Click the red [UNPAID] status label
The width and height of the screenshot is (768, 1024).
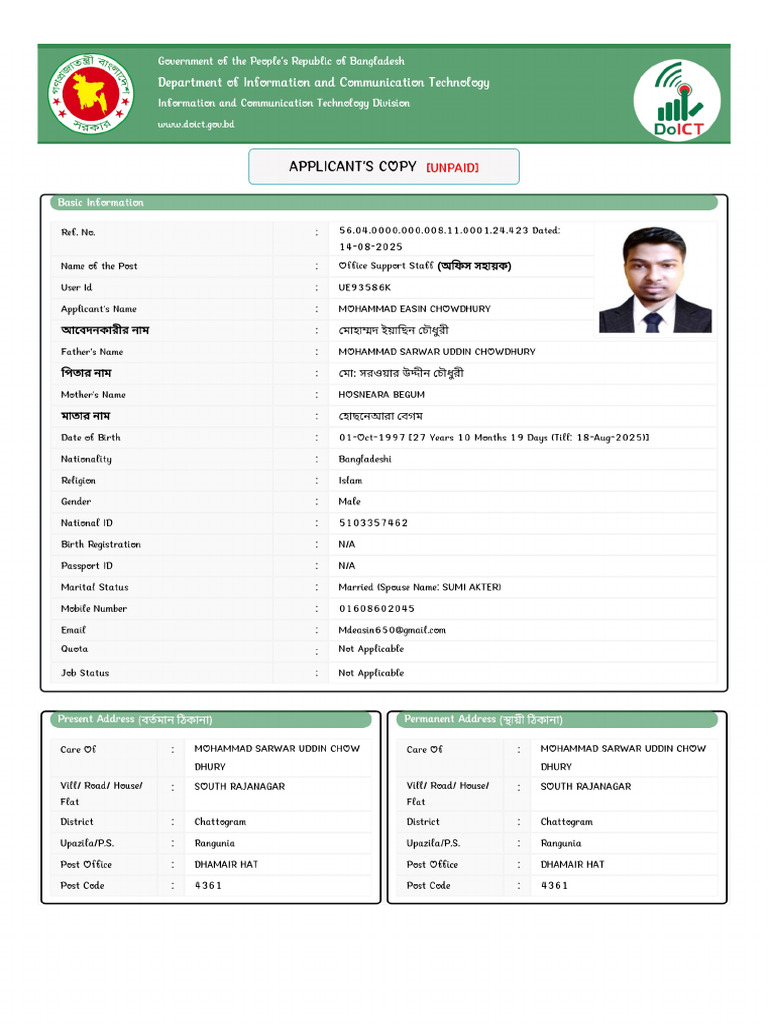pyautogui.click(x=453, y=168)
